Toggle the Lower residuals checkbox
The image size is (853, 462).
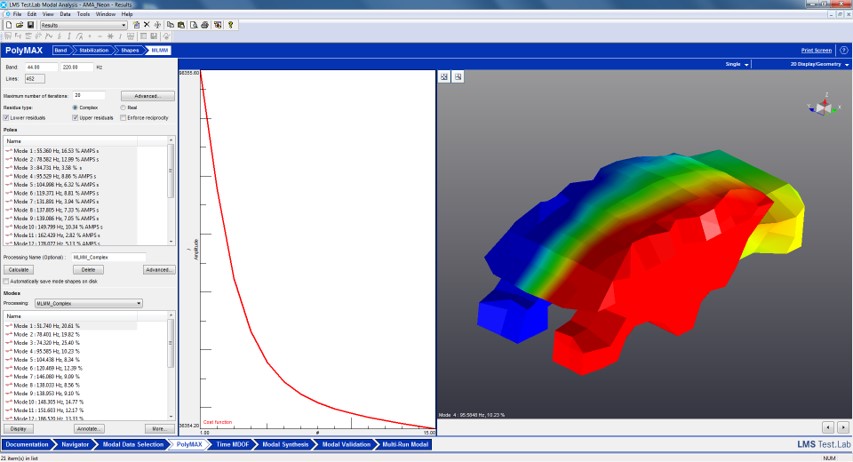(6, 118)
